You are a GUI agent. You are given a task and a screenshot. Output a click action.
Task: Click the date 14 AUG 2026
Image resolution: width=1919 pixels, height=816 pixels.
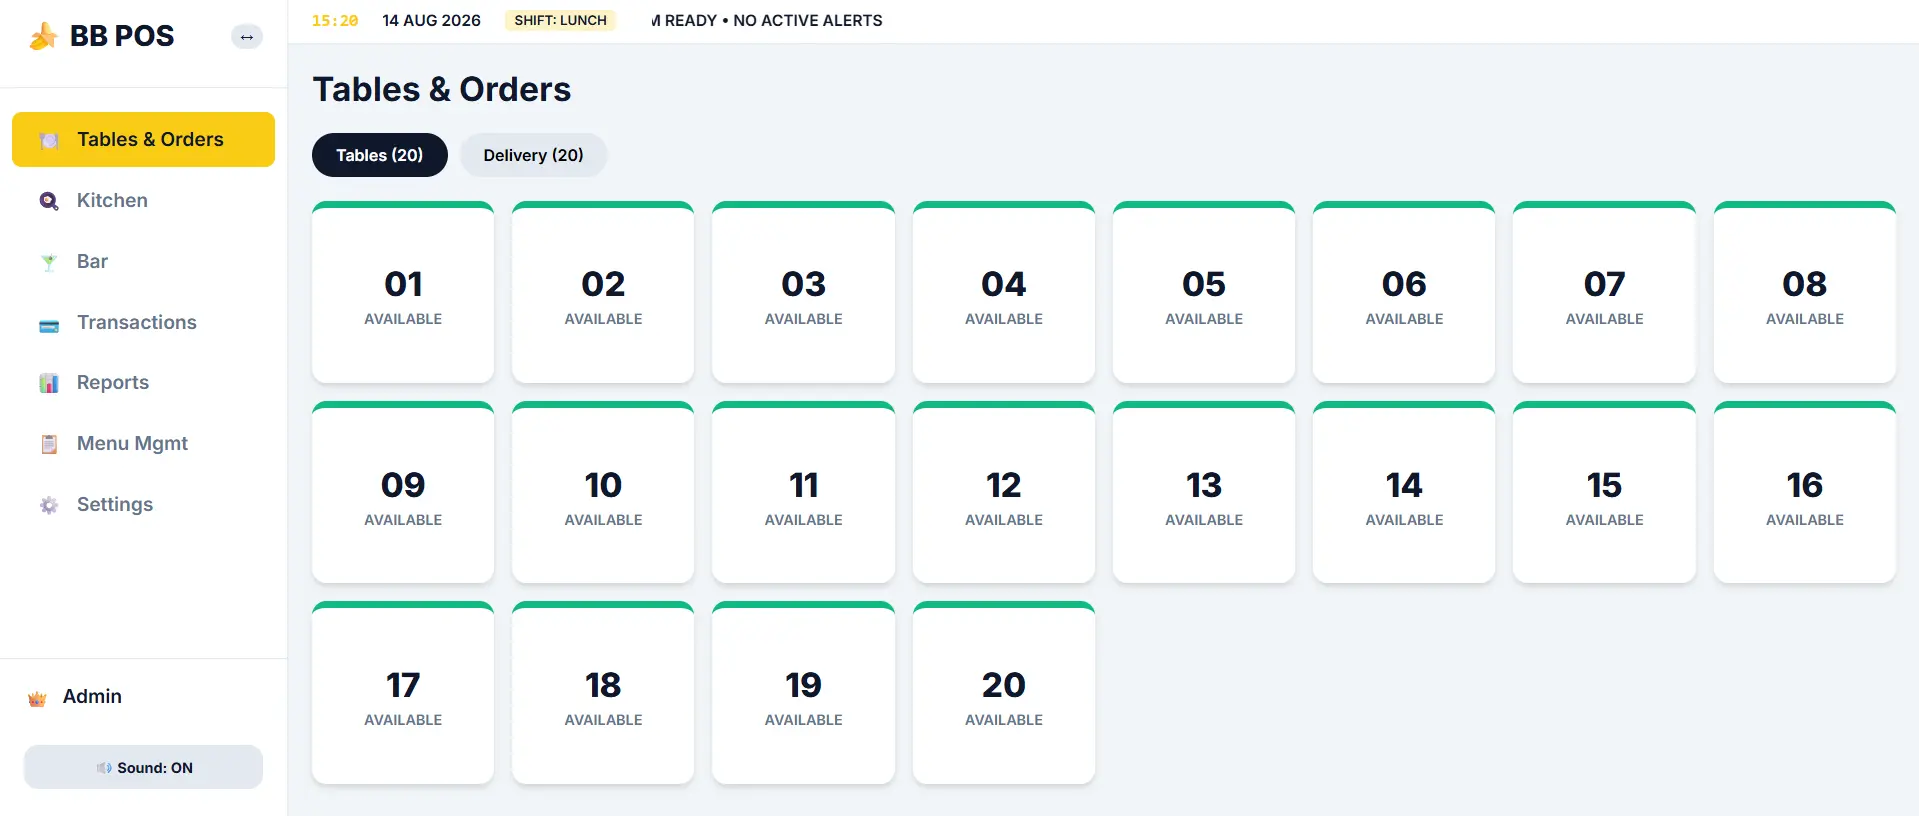point(432,20)
